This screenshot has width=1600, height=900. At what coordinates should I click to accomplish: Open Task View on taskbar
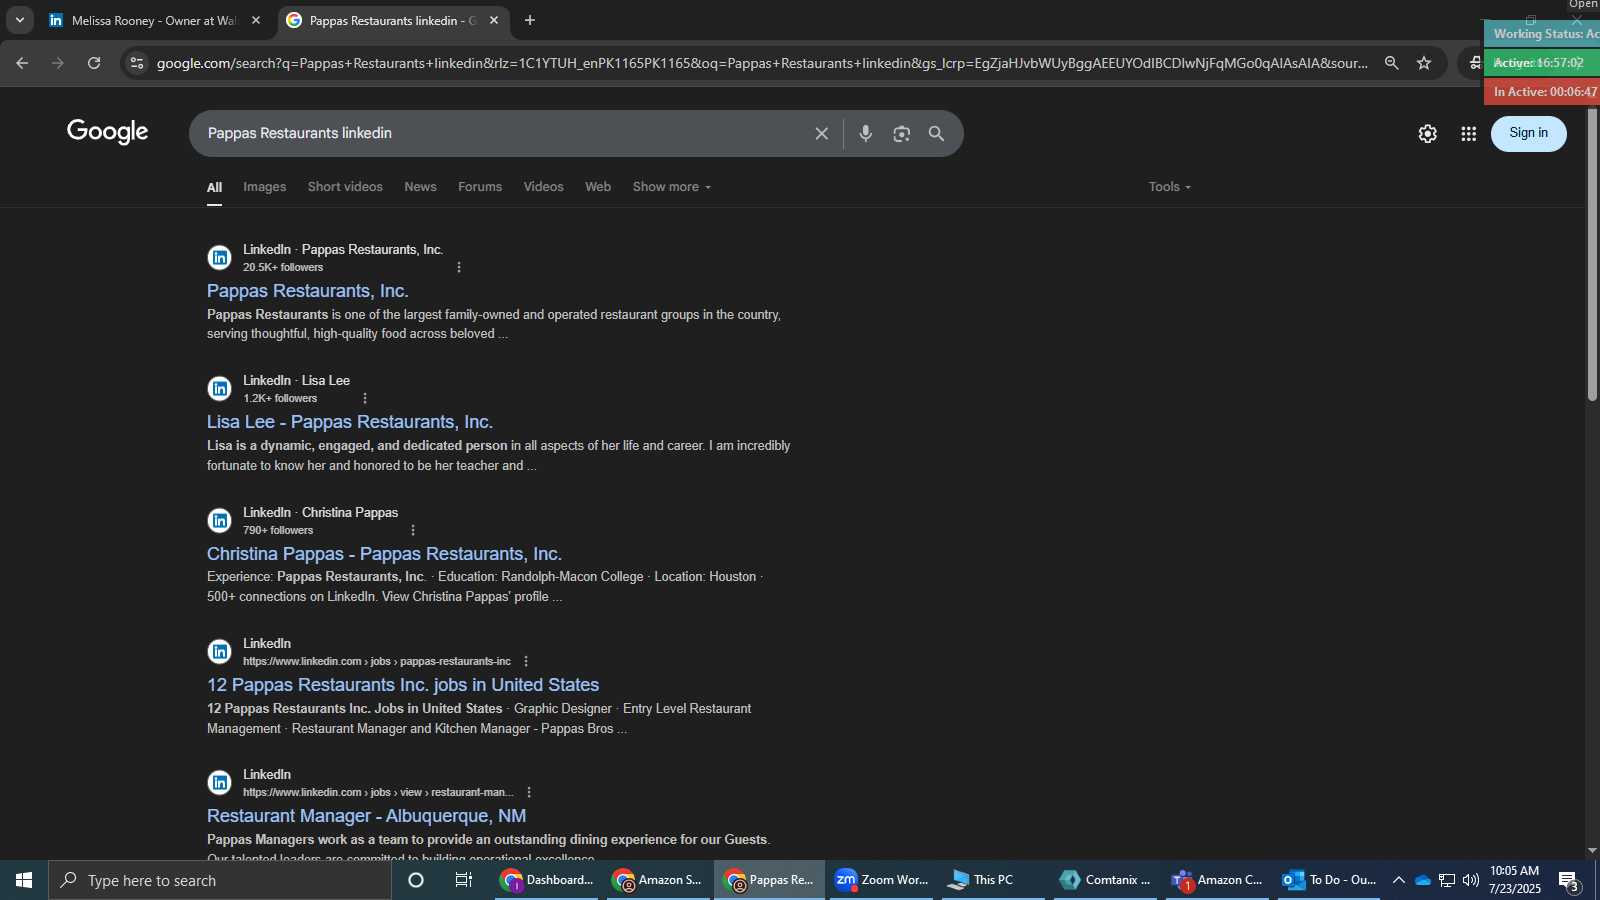(x=464, y=880)
